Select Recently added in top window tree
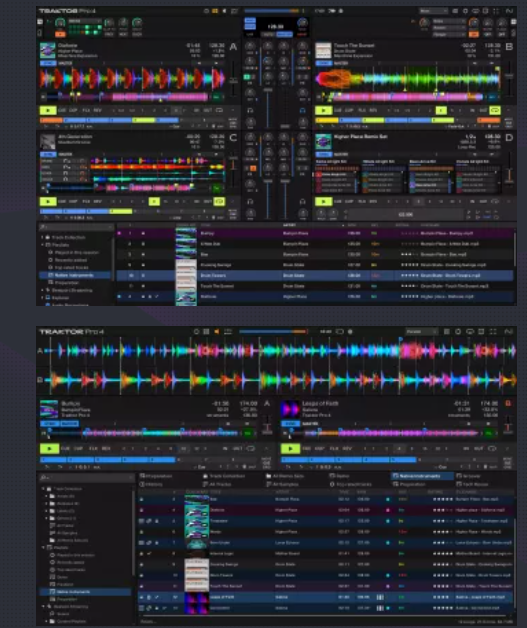This screenshot has height=628, width=527. point(71,260)
